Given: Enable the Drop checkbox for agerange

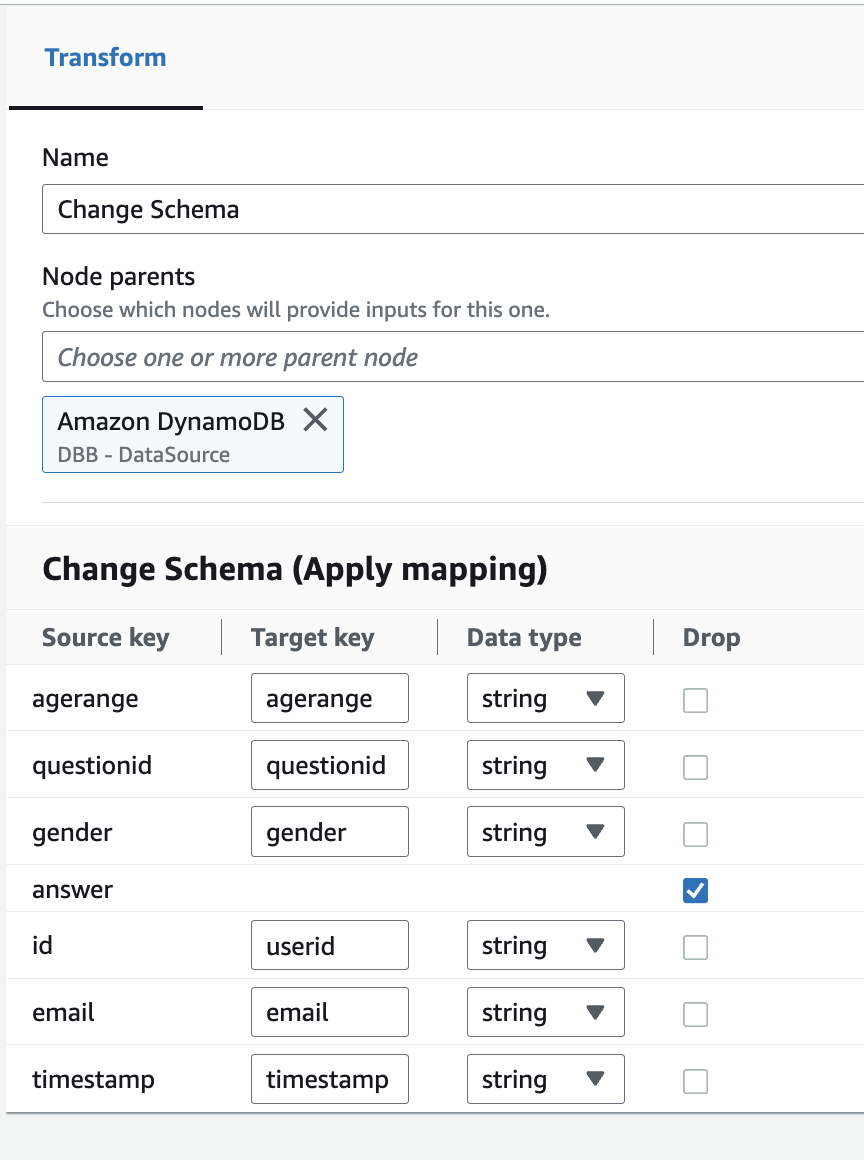Looking at the screenshot, I should tap(695, 701).
